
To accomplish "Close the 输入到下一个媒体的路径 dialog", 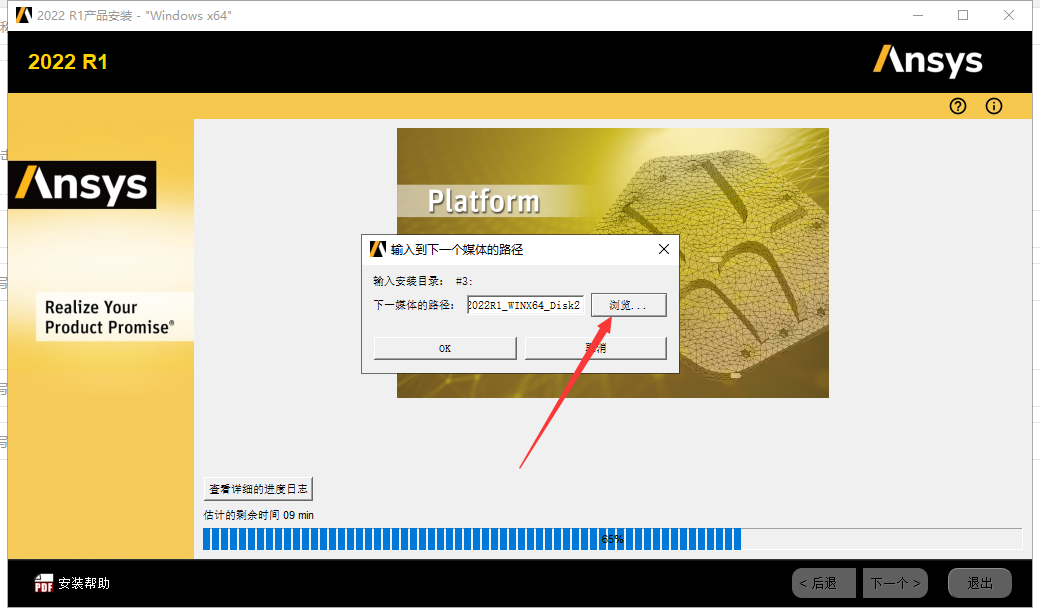I will click(663, 249).
